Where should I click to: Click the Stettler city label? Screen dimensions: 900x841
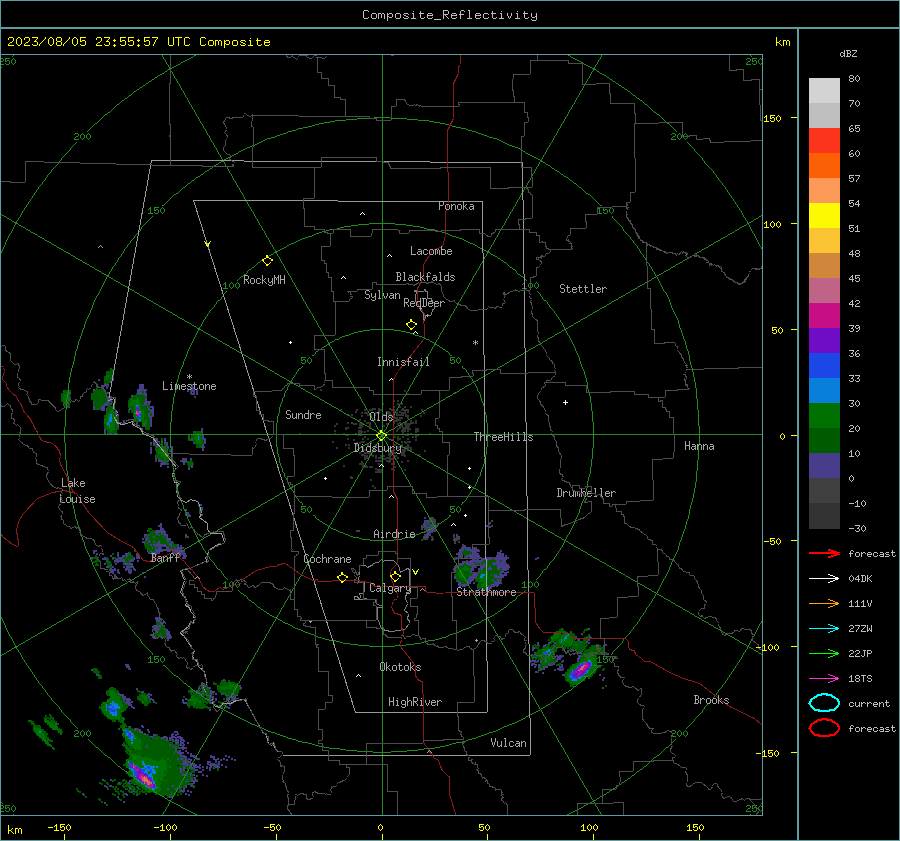[583, 289]
